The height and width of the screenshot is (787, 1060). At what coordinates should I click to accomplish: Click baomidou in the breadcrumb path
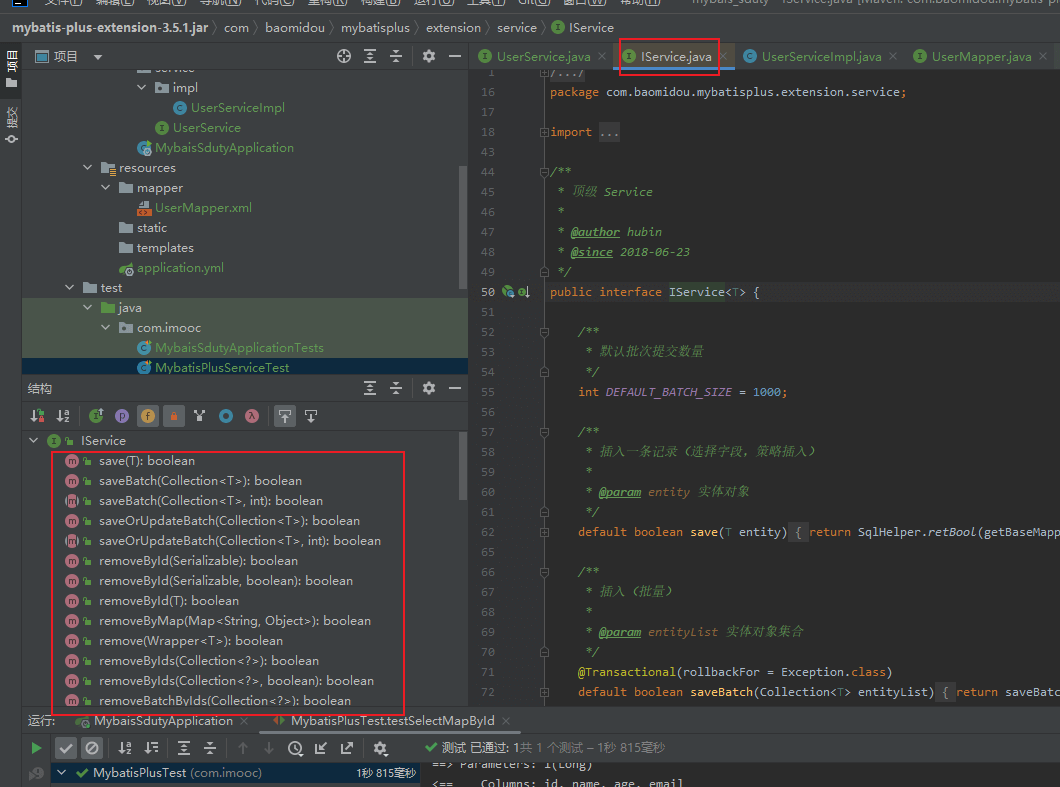[295, 28]
